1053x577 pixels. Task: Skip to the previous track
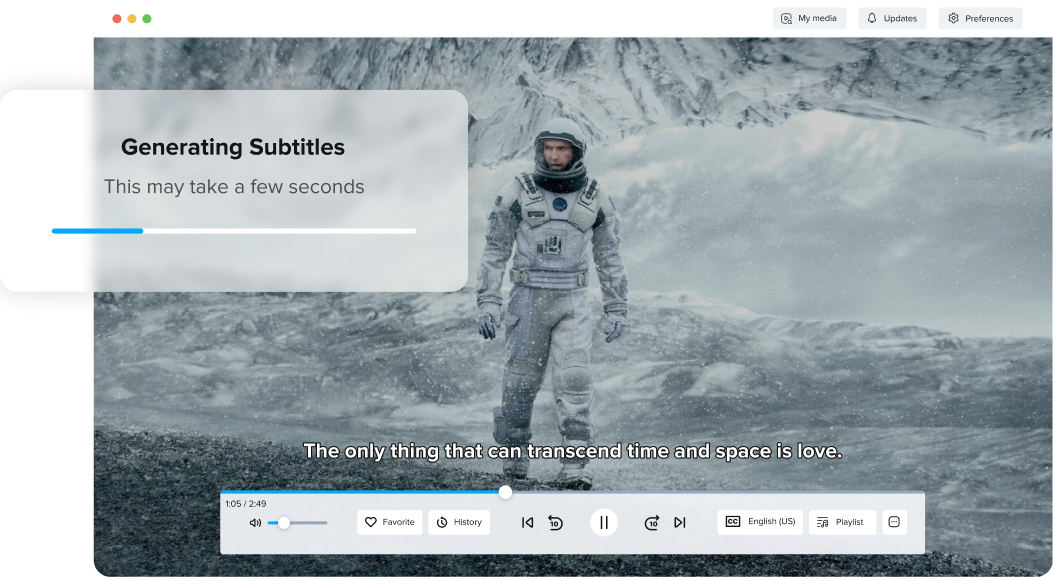(x=527, y=523)
